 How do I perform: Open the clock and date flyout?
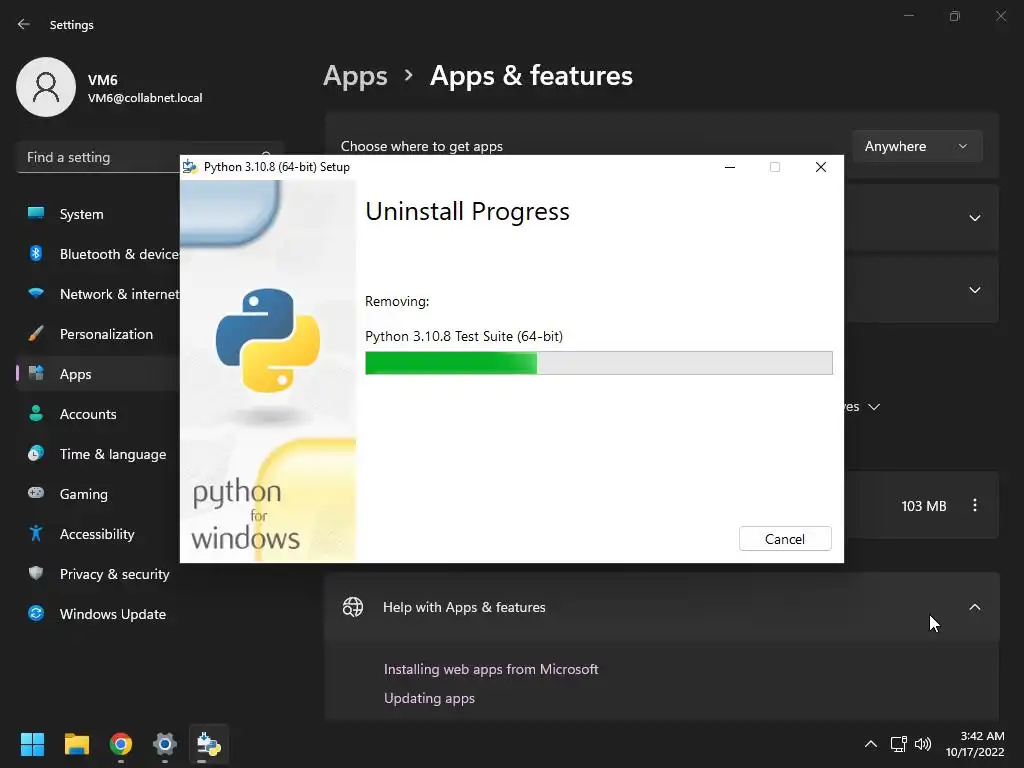pos(975,744)
